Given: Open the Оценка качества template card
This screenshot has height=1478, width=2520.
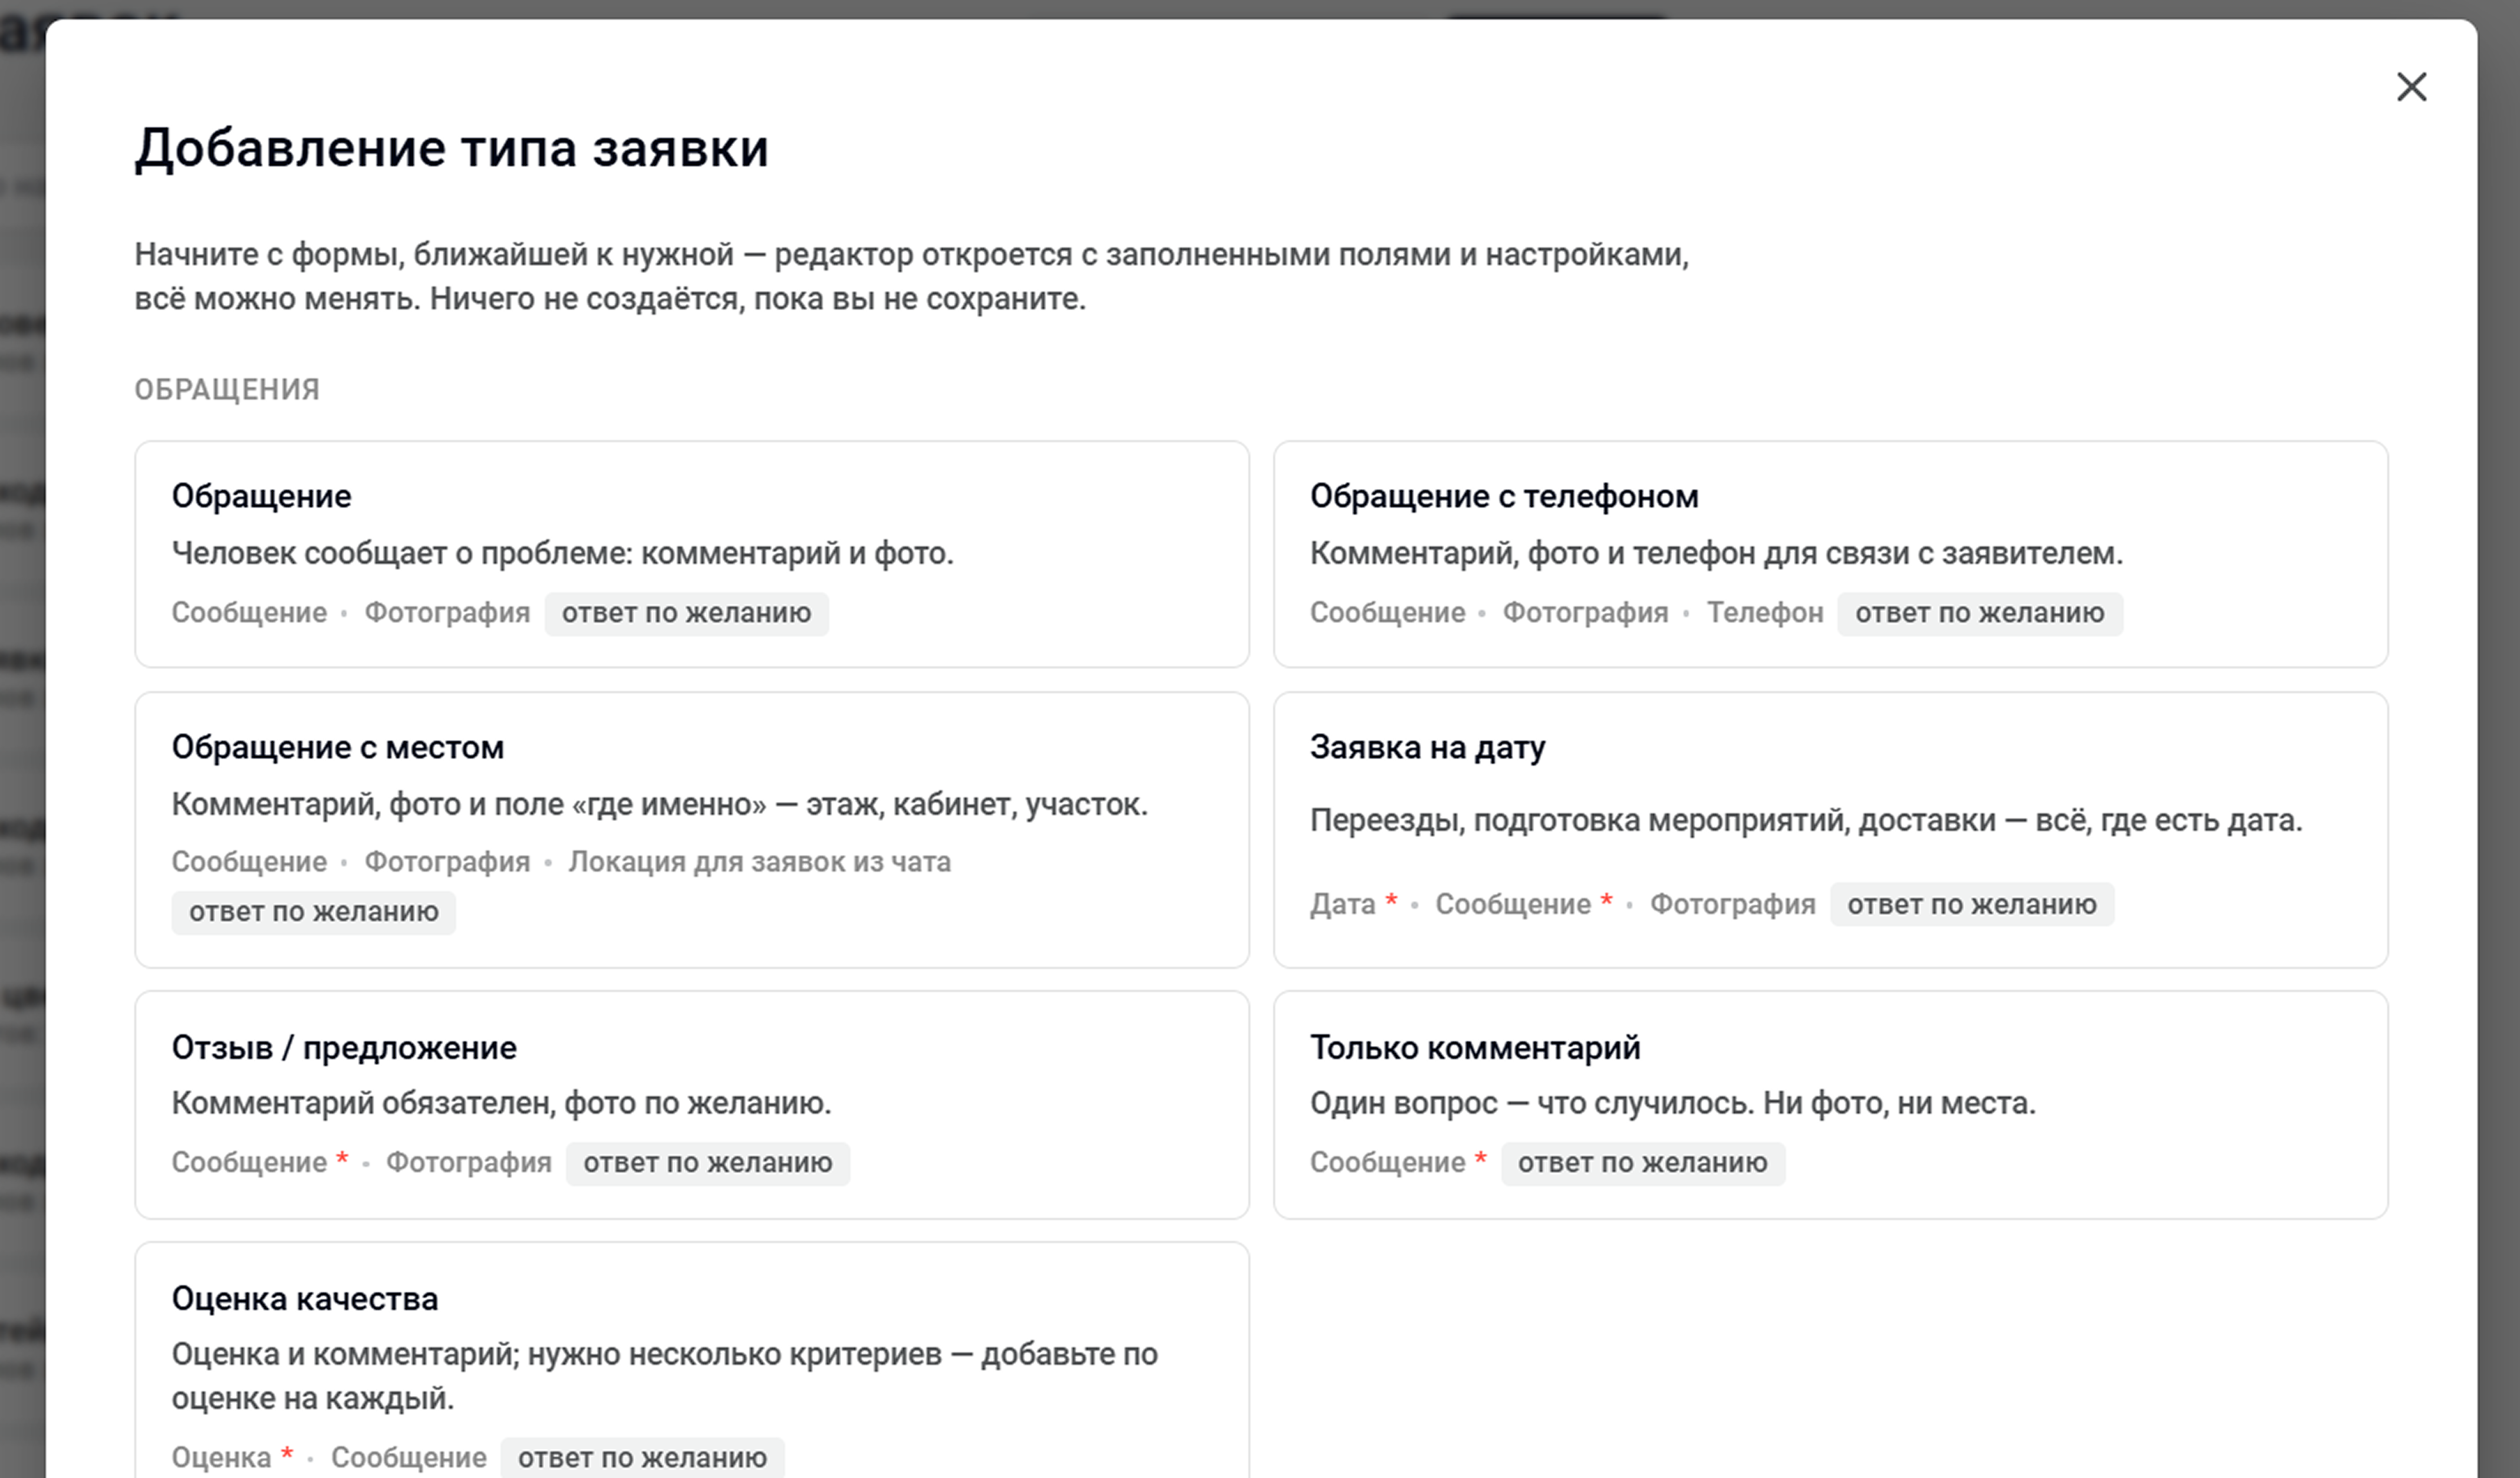Looking at the screenshot, I should (x=692, y=1360).
